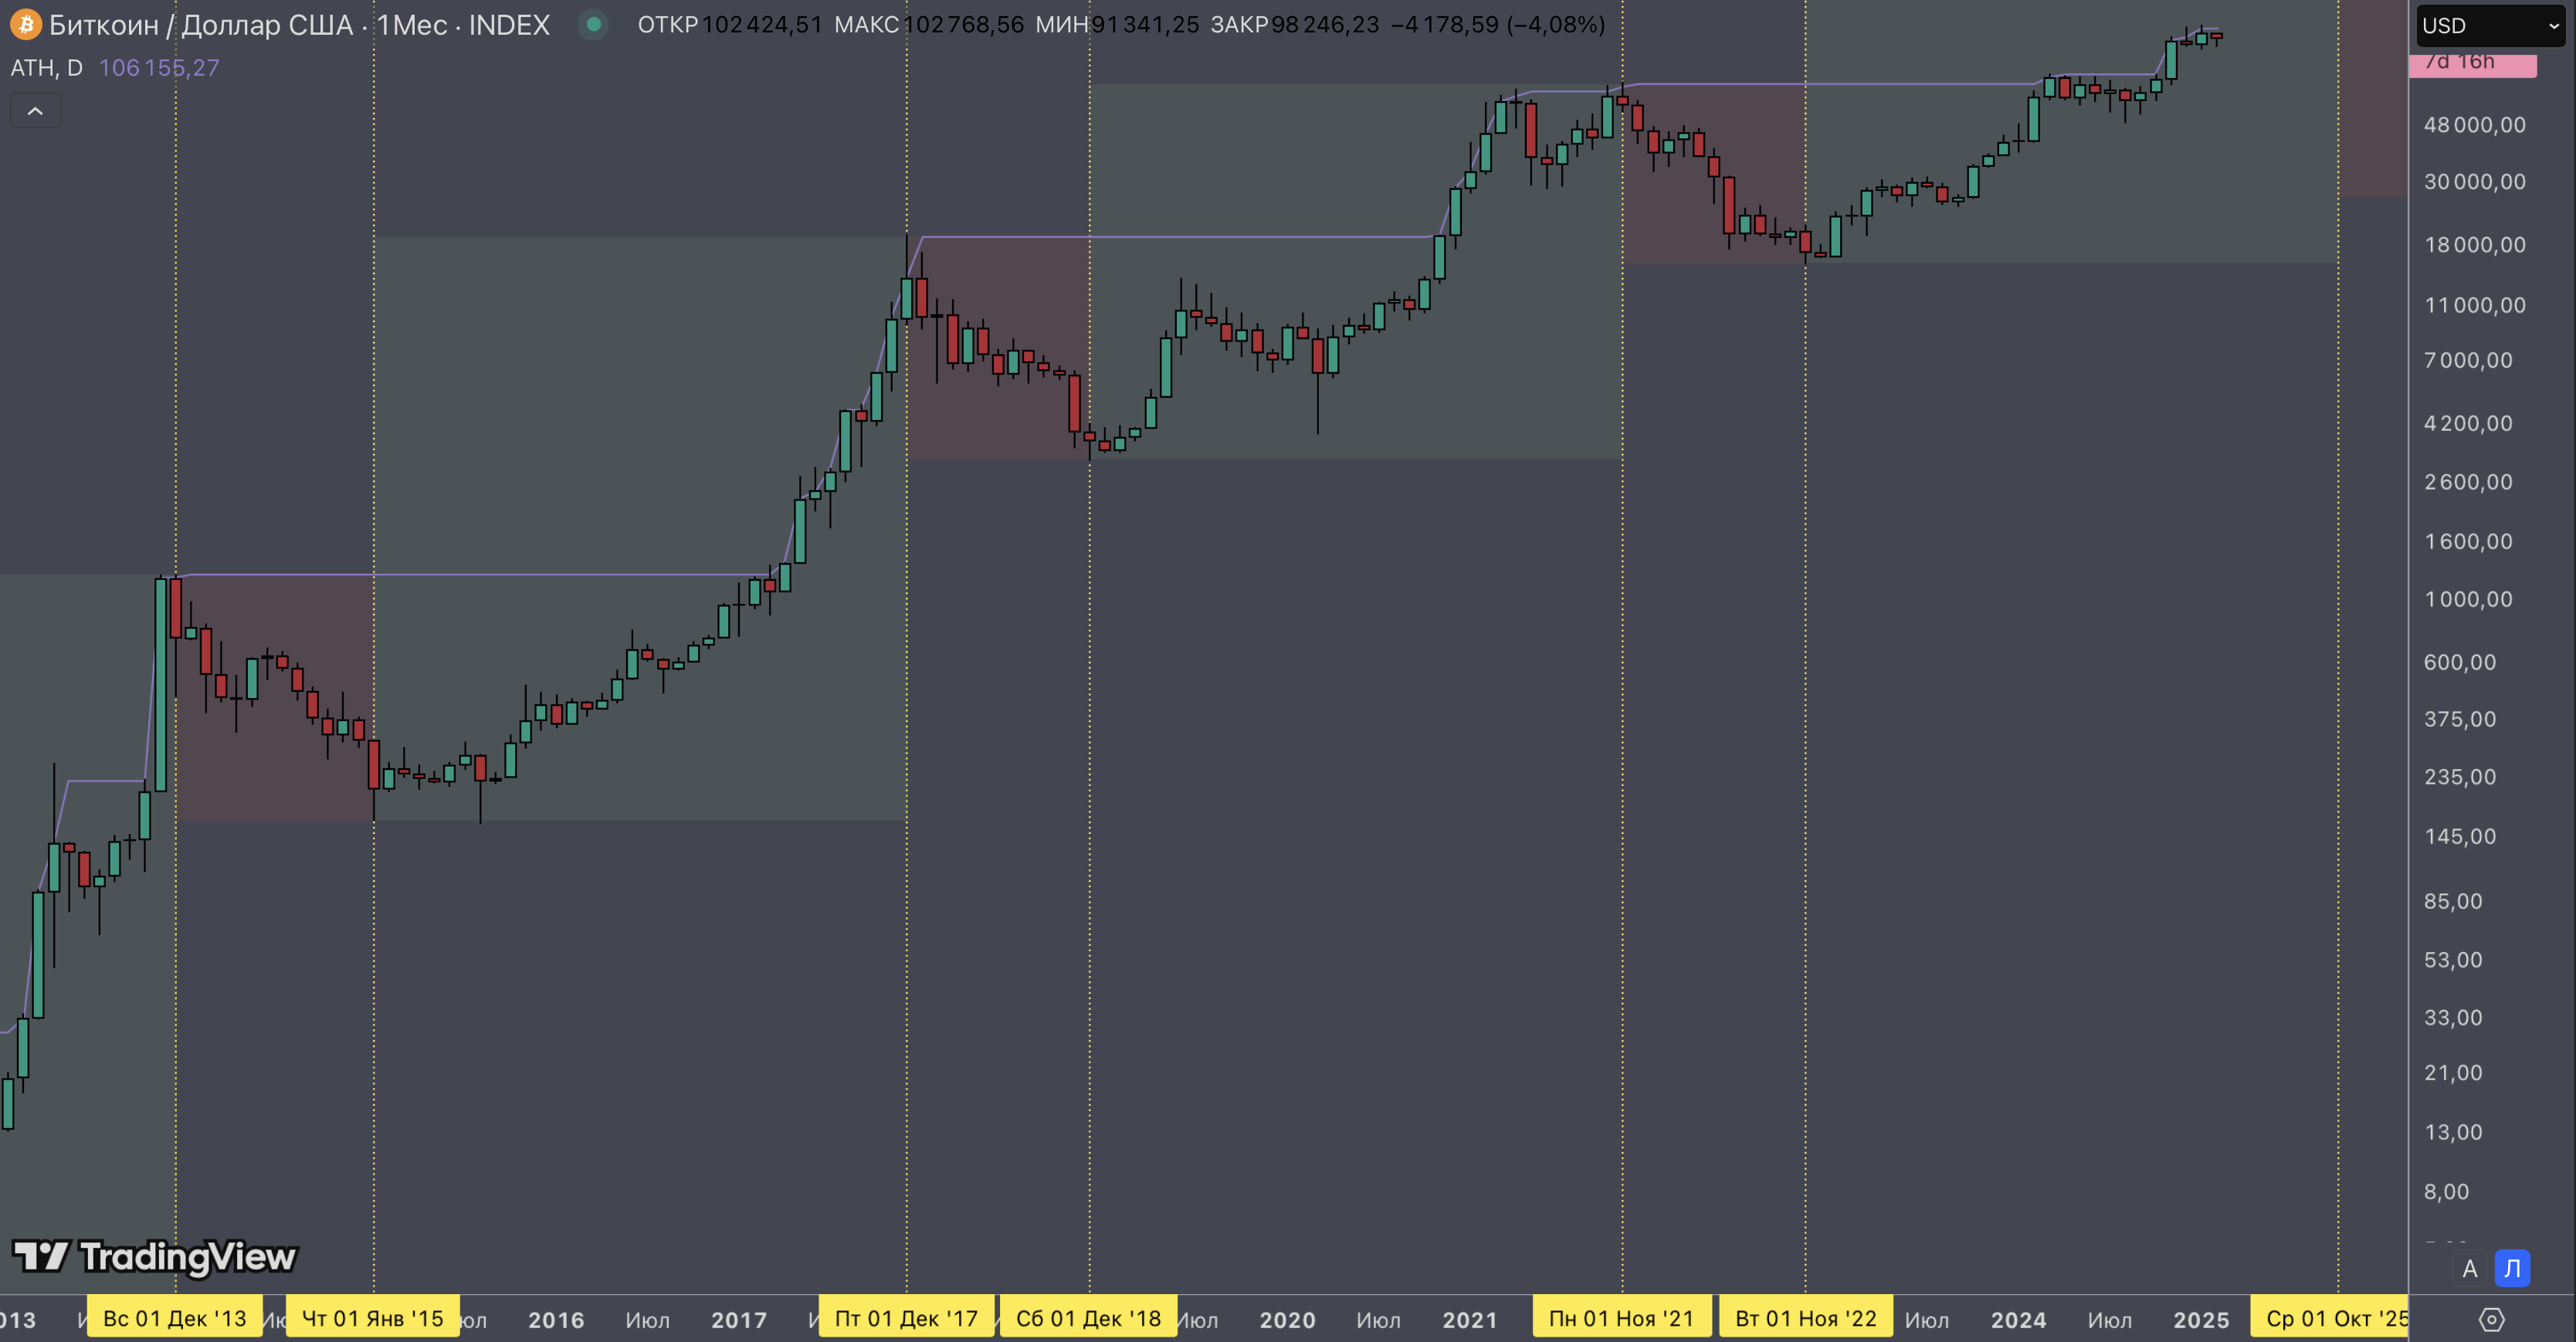
Task: Click the 1Мес interval label in title
Action: (412, 25)
